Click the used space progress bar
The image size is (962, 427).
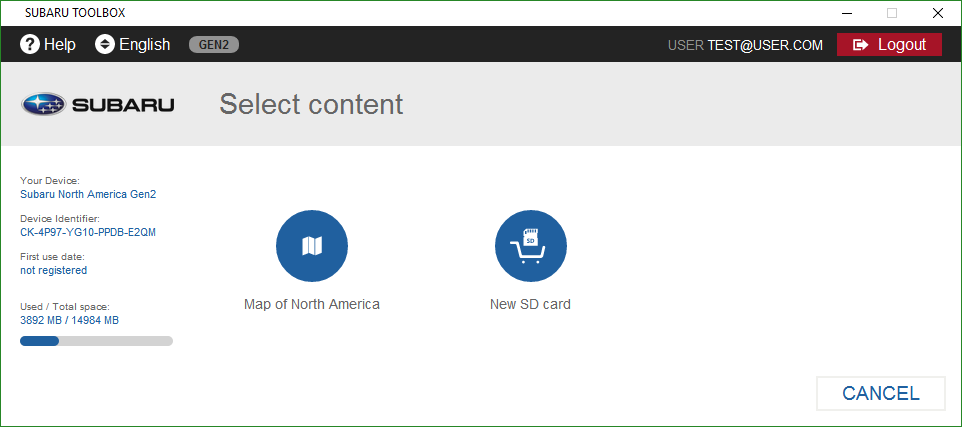(x=96, y=341)
